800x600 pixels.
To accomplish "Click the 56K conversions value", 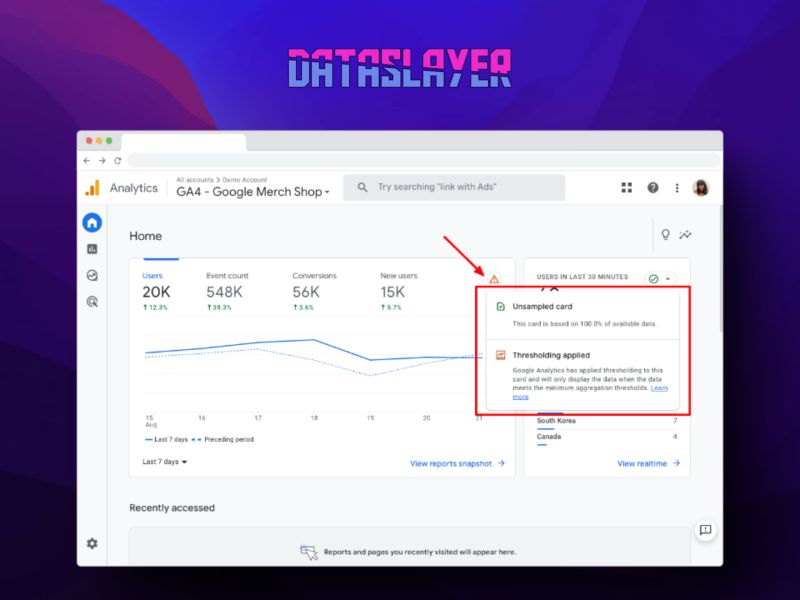I will 306,292.
